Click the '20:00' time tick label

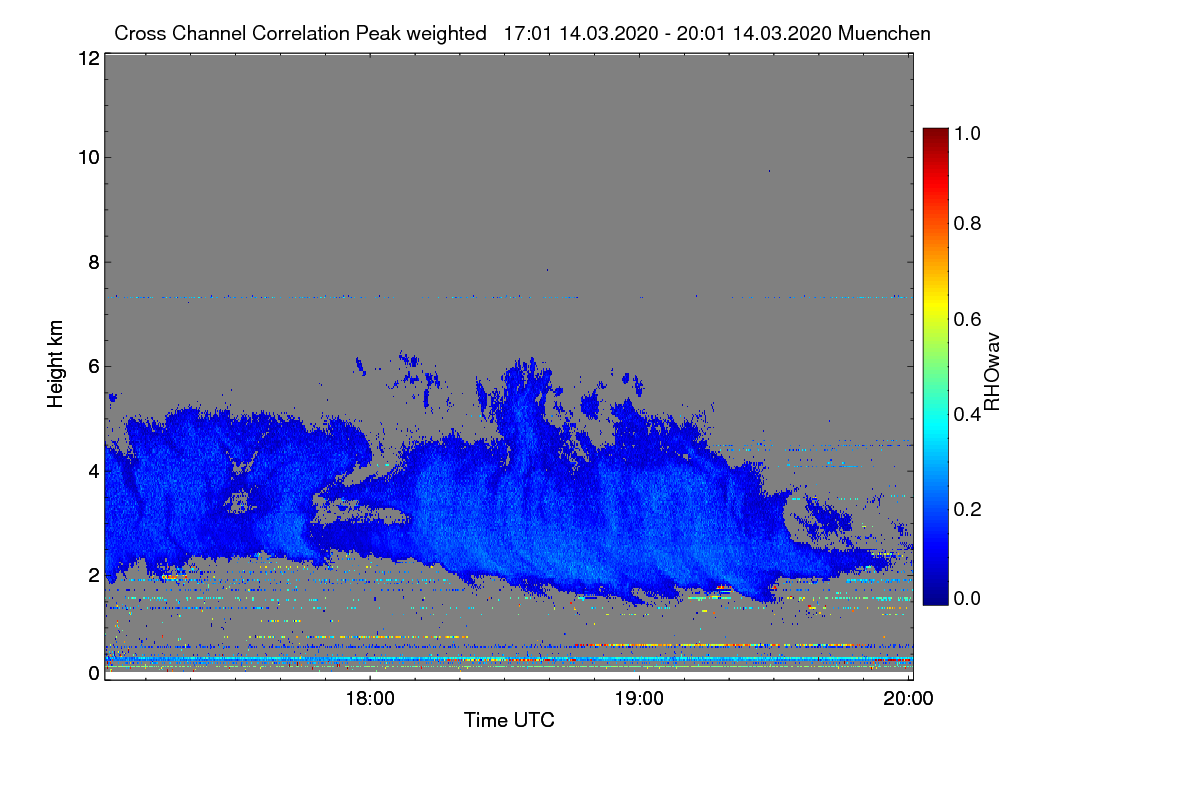tap(909, 698)
